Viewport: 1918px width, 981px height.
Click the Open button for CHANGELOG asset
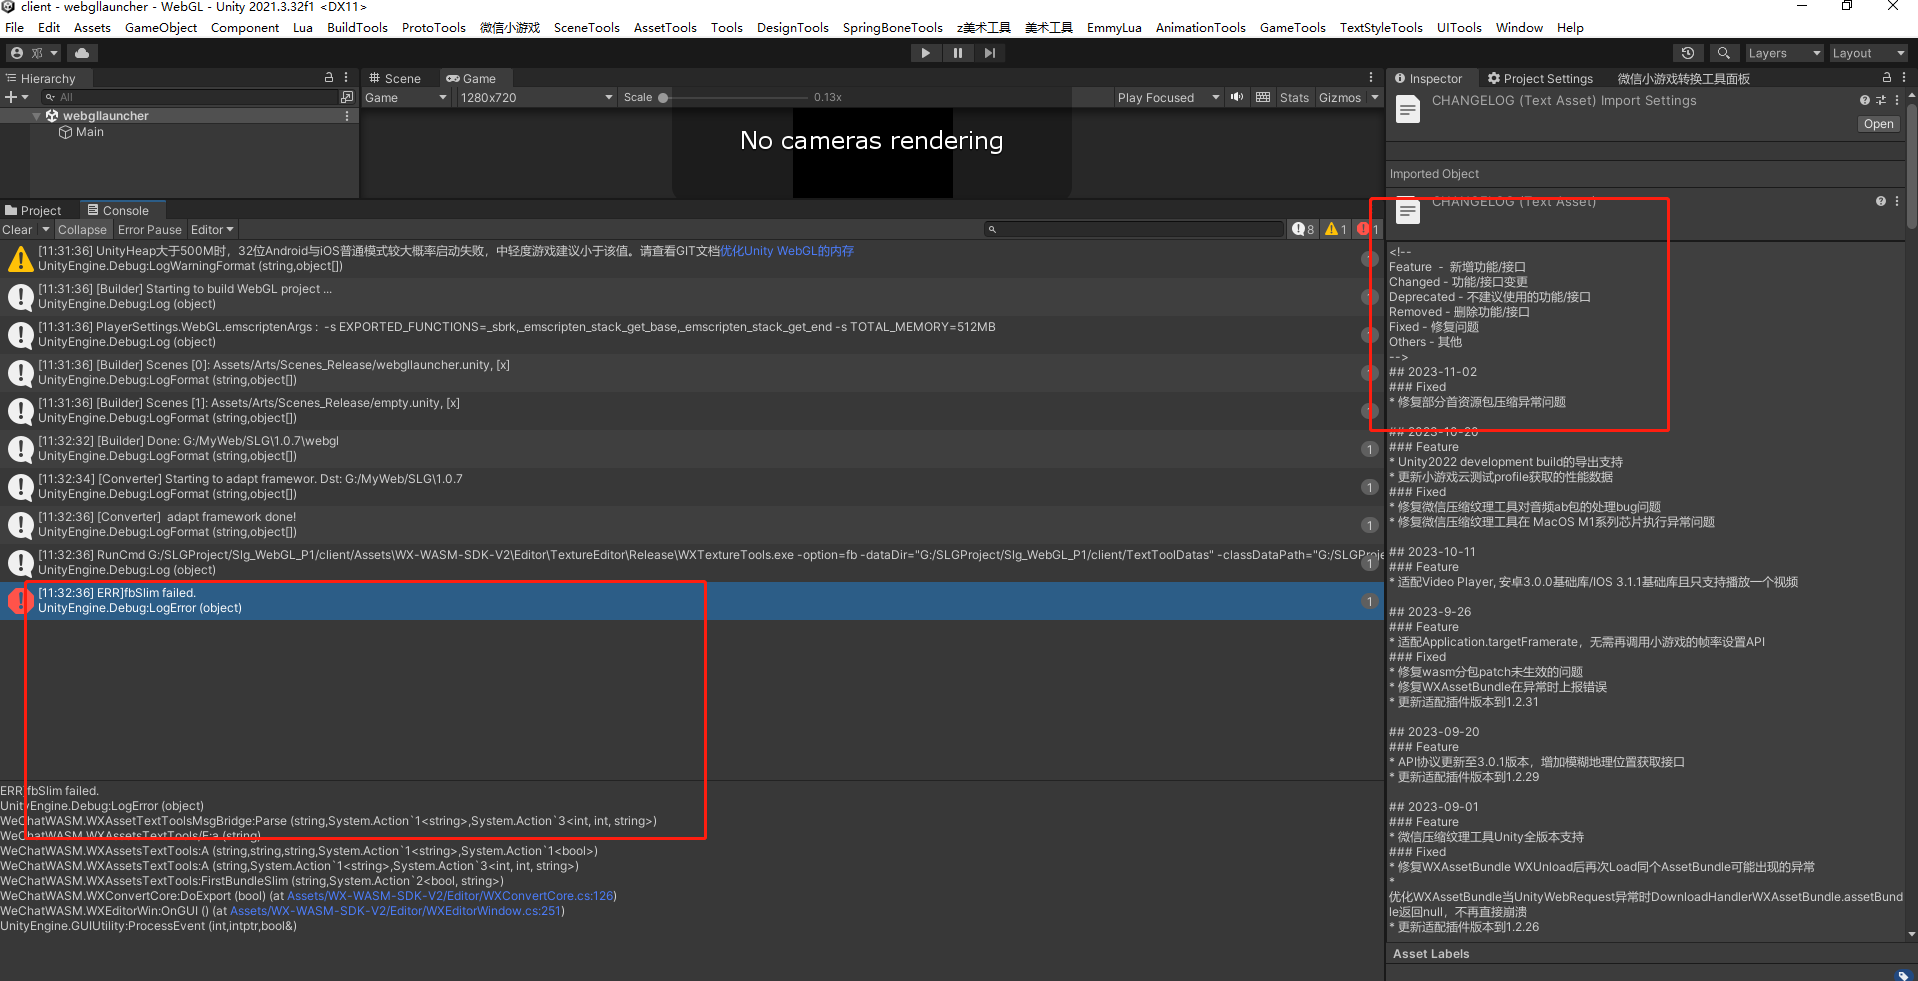click(1877, 123)
